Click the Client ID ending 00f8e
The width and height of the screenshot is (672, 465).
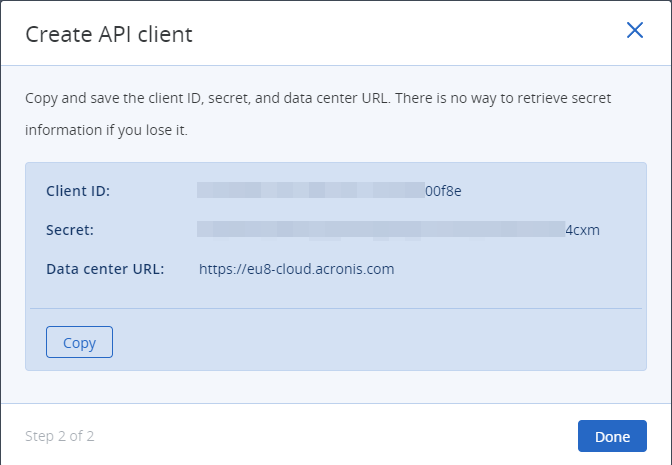[x=443, y=191]
